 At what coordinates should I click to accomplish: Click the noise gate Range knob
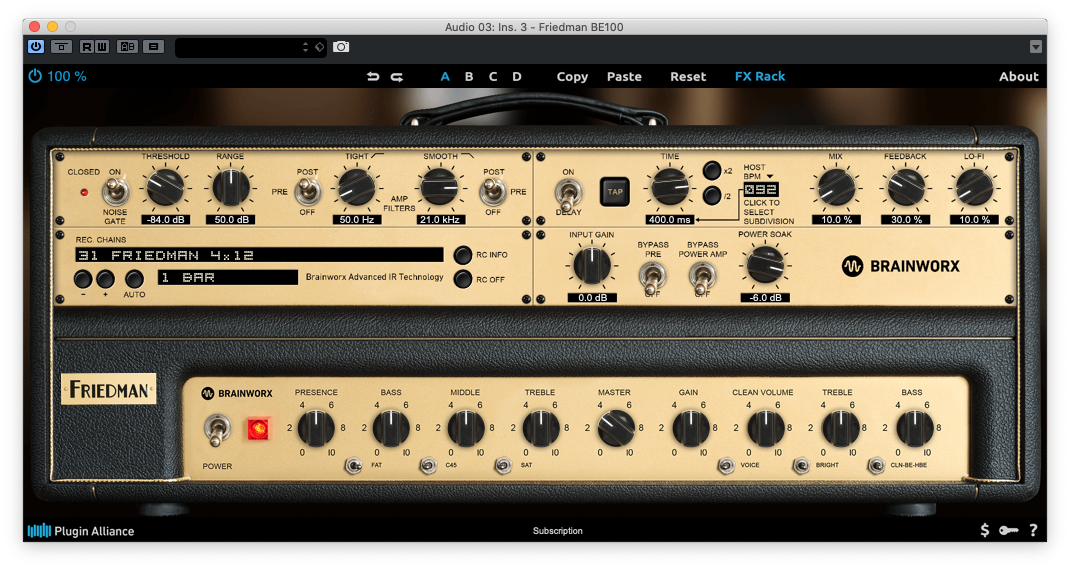pyautogui.click(x=231, y=188)
